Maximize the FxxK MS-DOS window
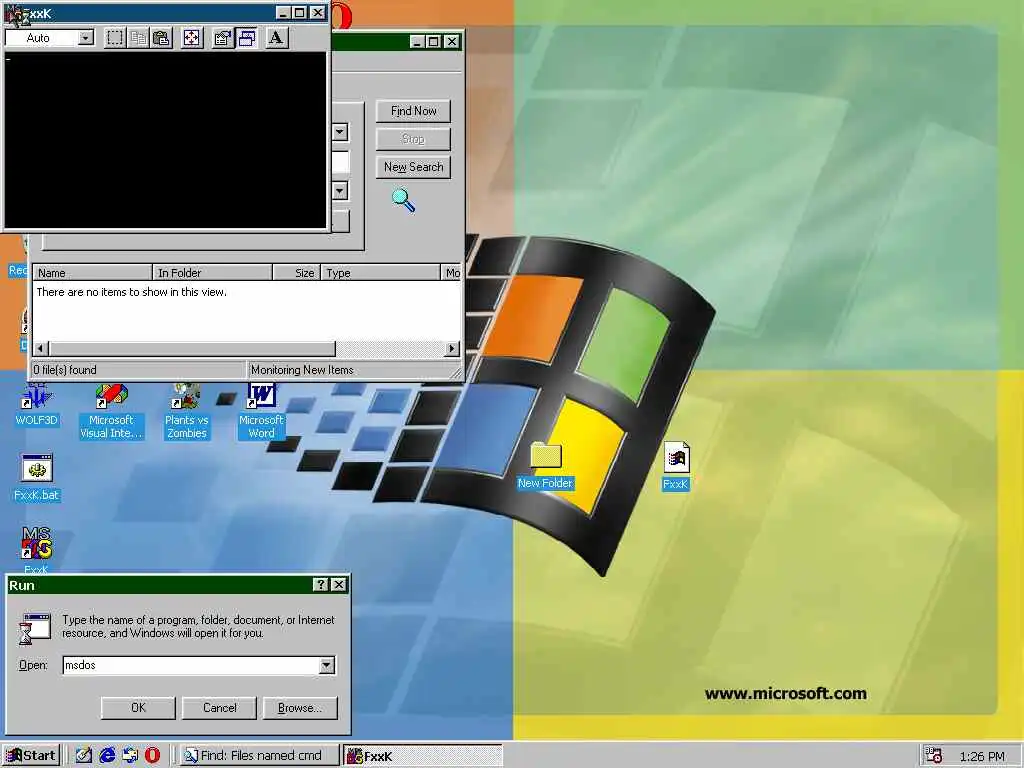The image size is (1024, 768). 300,12
